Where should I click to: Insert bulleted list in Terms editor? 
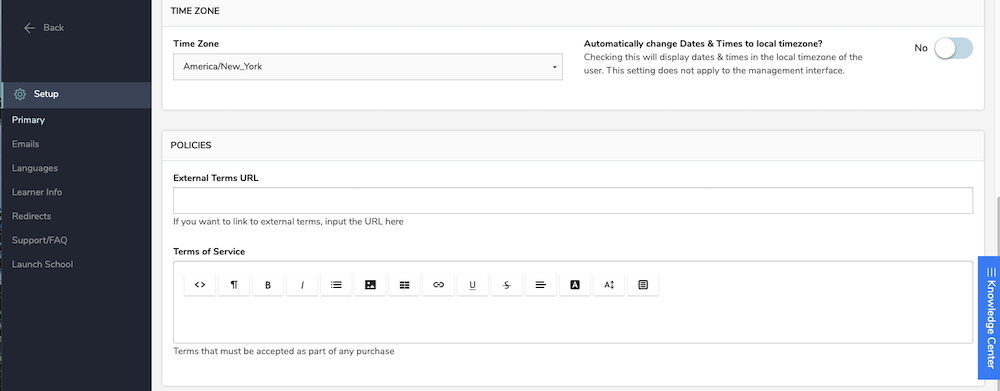pos(336,285)
